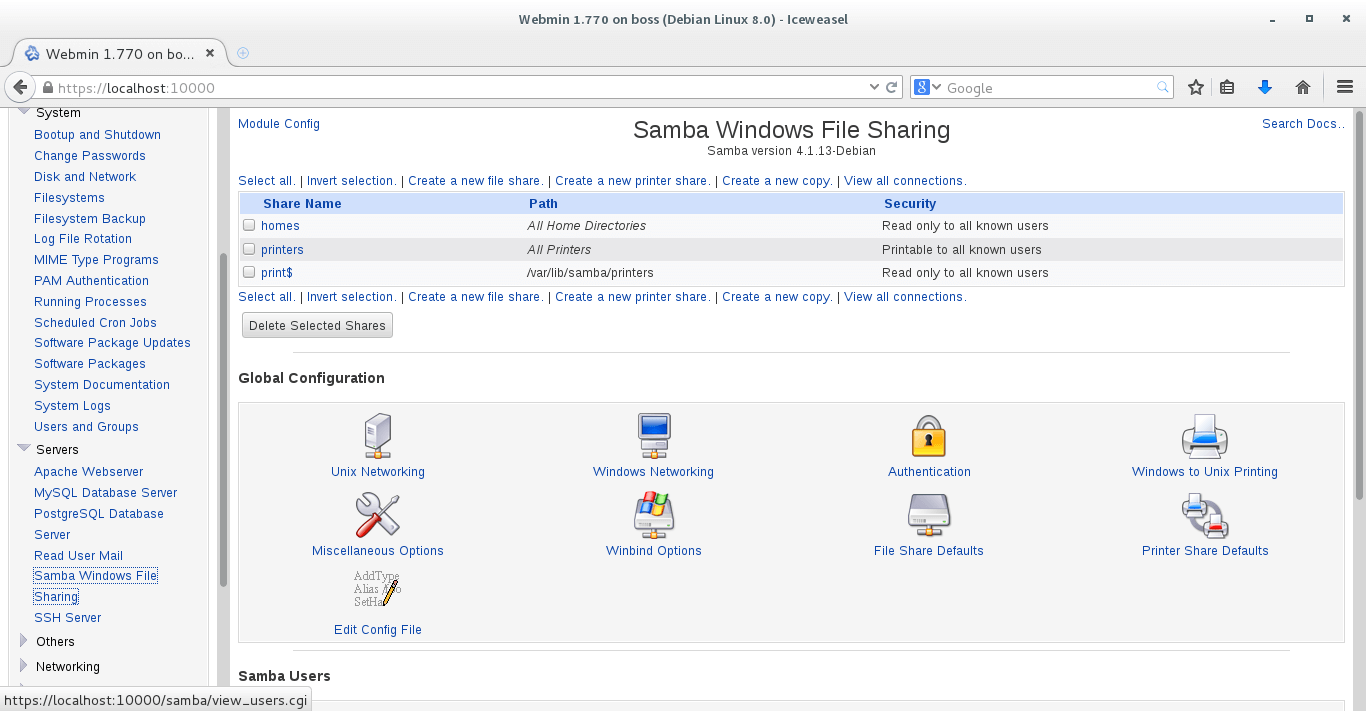Click the Google search input field
1366x711 pixels.
point(1049,87)
